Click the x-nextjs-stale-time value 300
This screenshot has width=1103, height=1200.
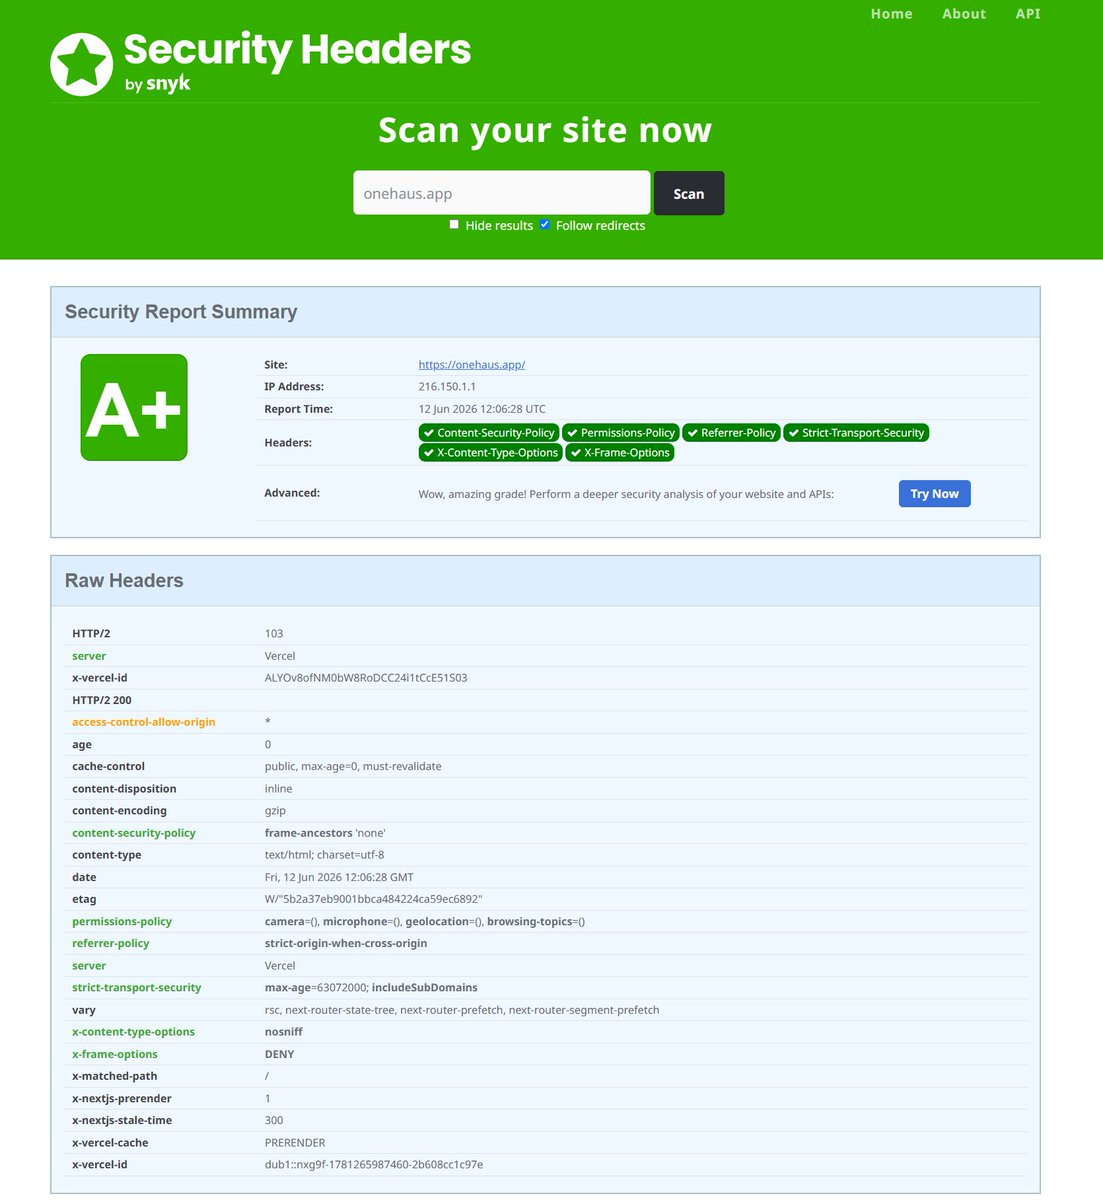point(274,1121)
